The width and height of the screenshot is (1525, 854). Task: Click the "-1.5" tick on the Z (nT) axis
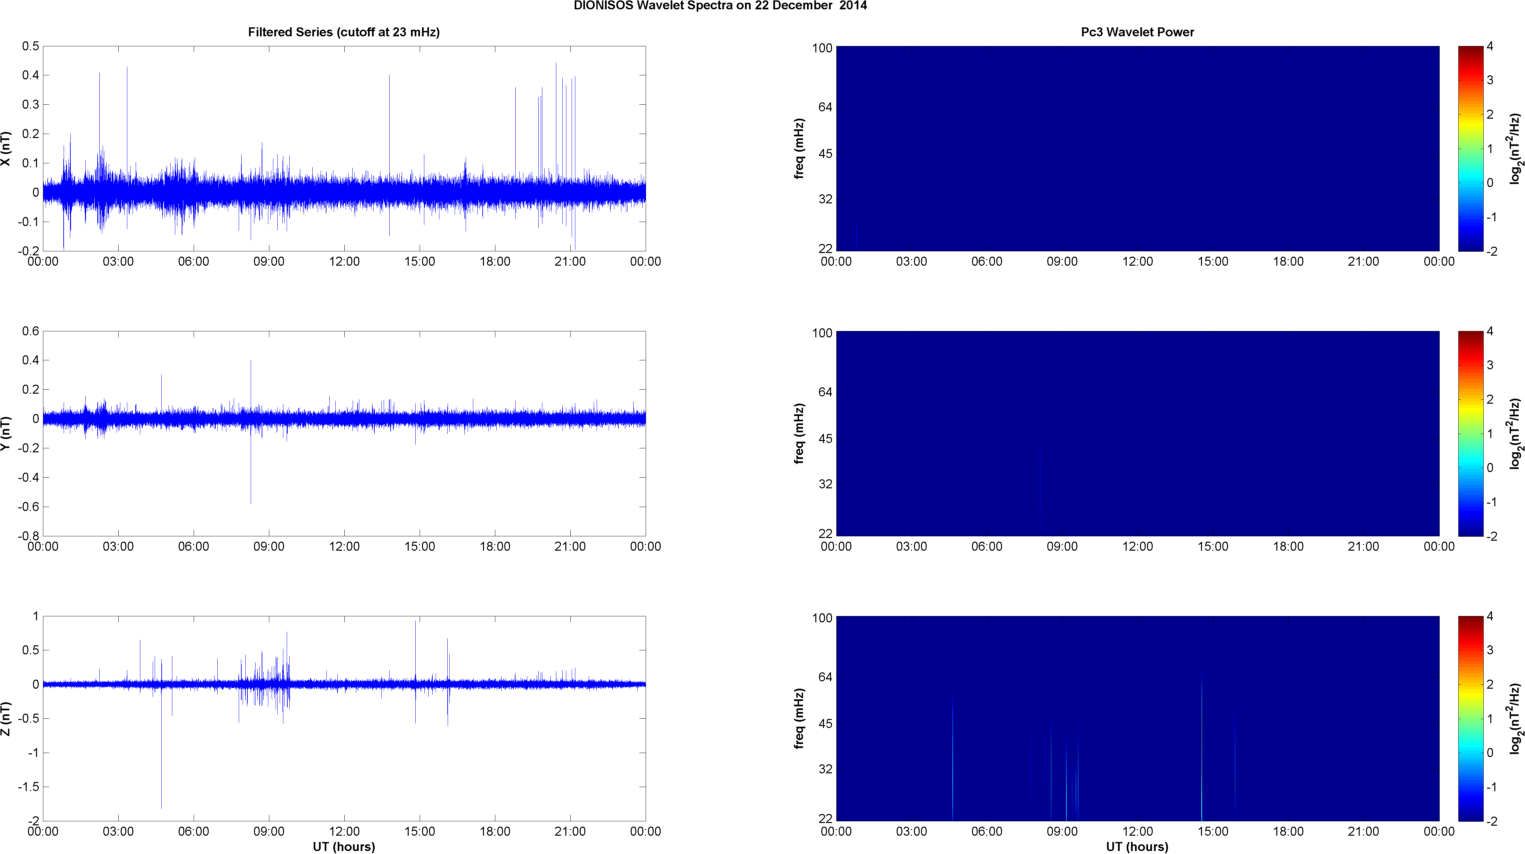(28, 787)
